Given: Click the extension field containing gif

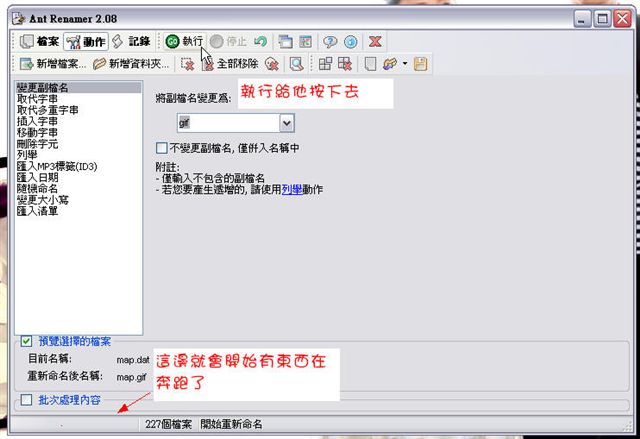Looking at the screenshot, I should (229, 123).
